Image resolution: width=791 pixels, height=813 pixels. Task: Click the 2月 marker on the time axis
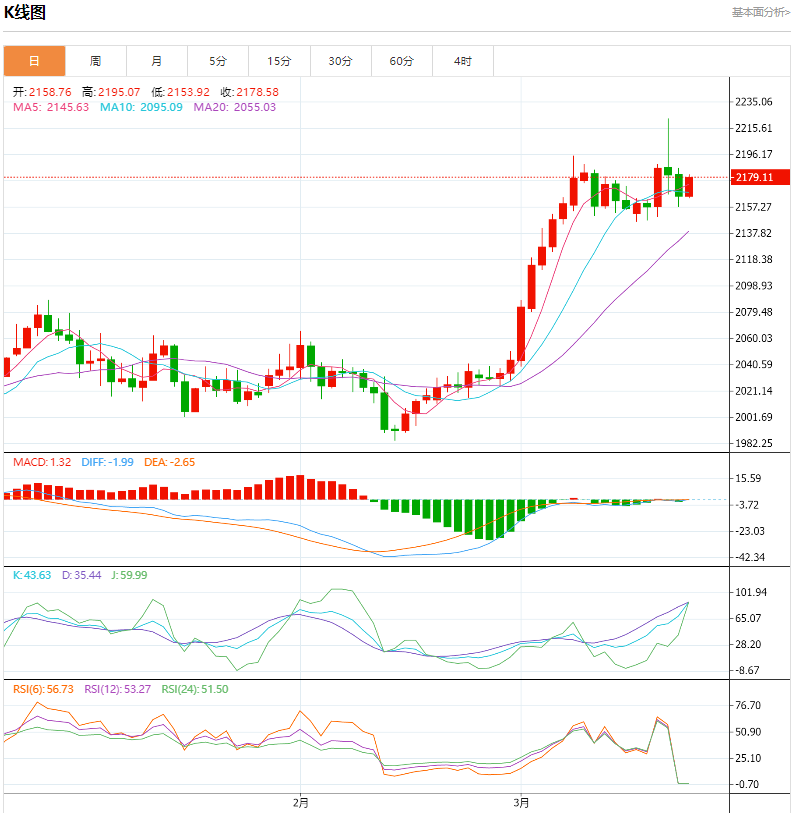pos(301,803)
